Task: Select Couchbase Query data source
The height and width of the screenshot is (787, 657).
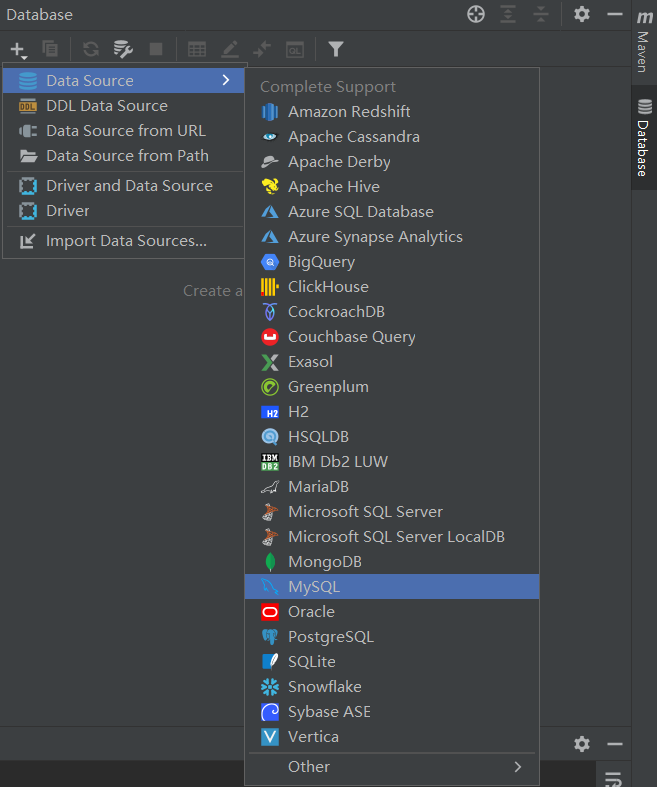Action: [392, 337]
